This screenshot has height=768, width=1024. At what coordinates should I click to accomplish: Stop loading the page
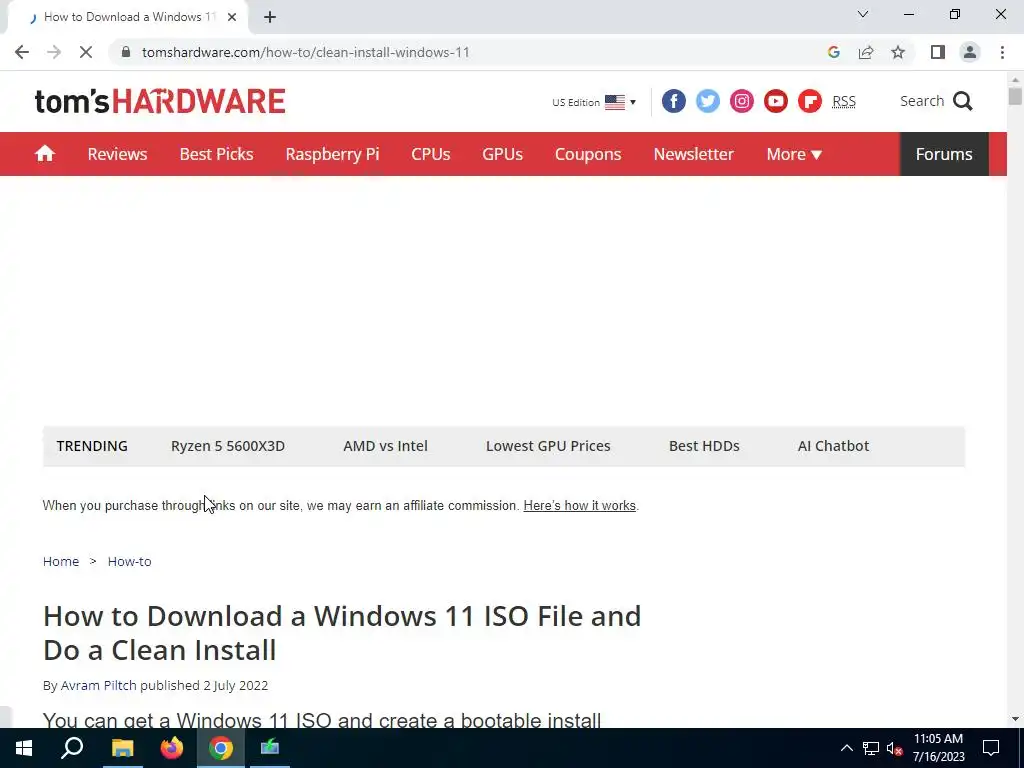click(86, 52)
